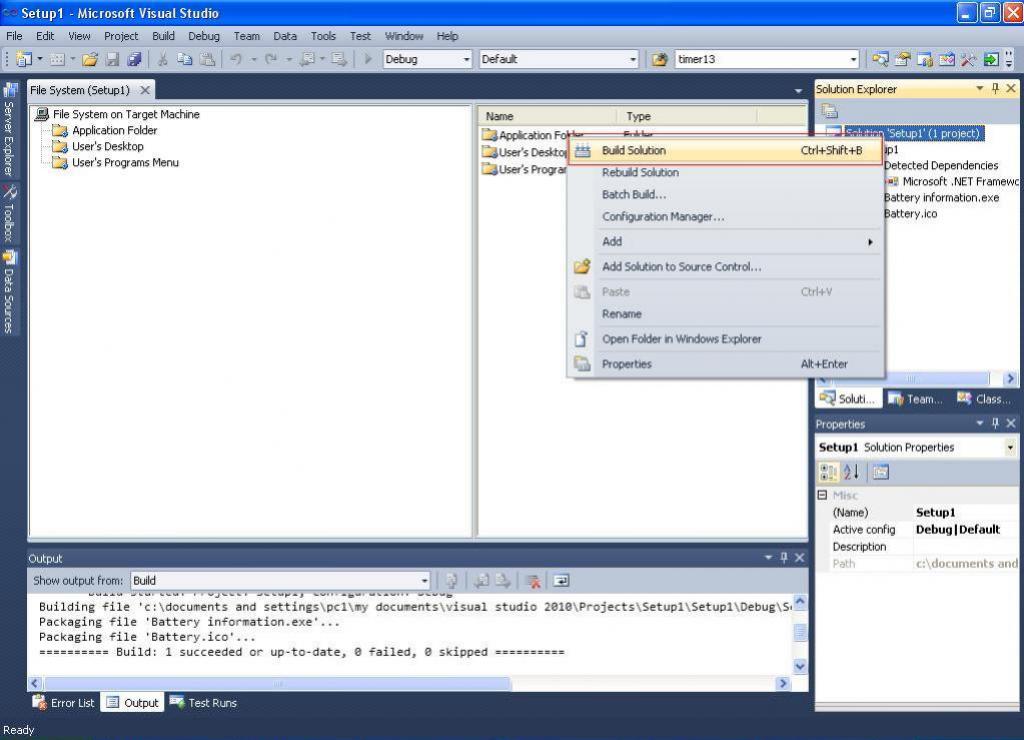Image resolution: width=1024 pixels, height=740 pixels.
Task: Go to the previous message in Output
Action: [x=482, y=581]
